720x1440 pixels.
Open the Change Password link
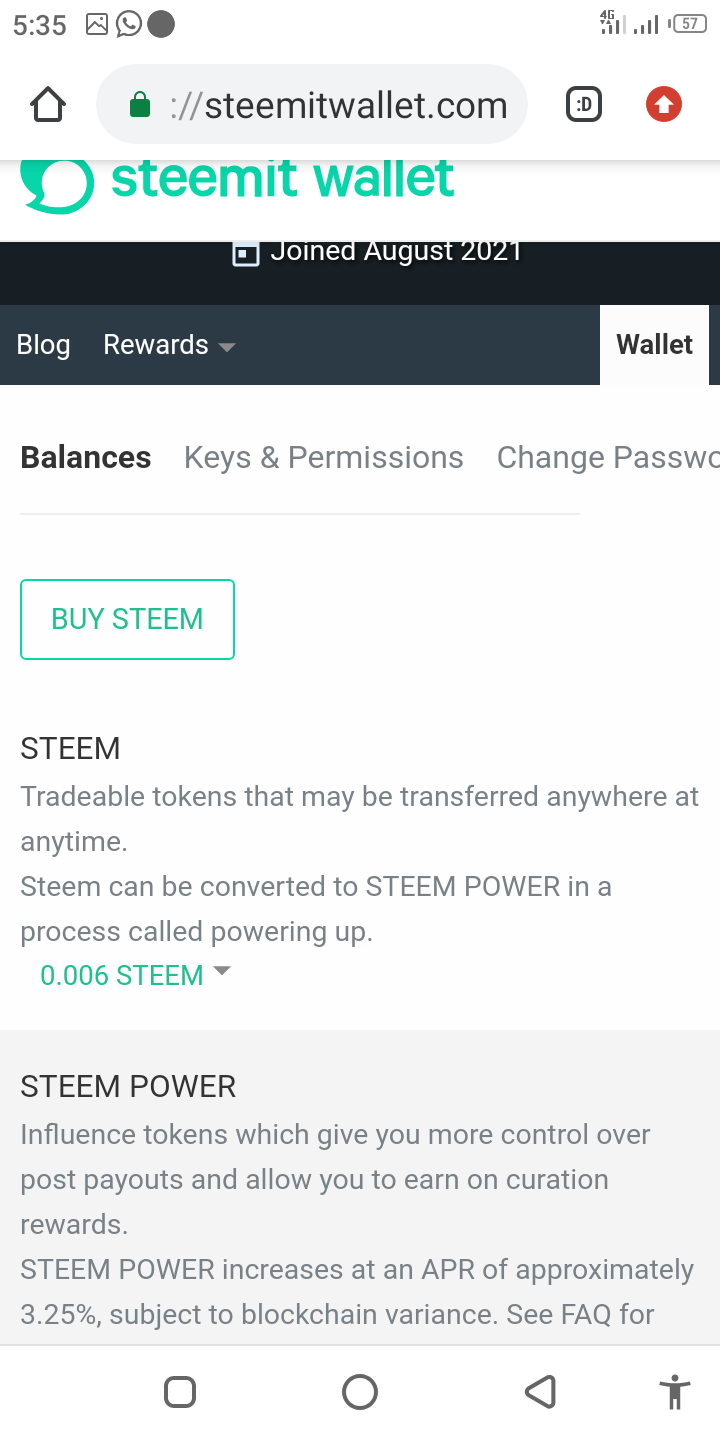coord(608,457)
